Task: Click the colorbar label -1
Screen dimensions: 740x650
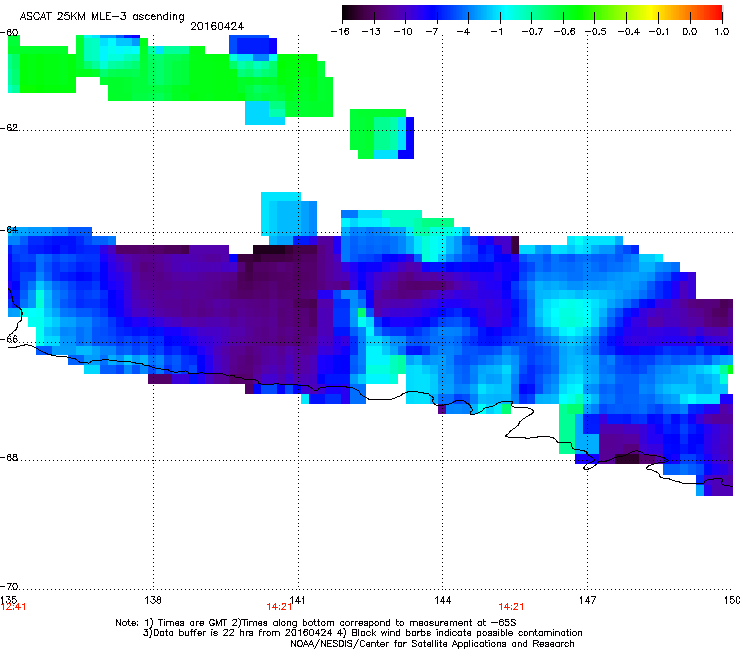Action: click(x=496, y=32)
